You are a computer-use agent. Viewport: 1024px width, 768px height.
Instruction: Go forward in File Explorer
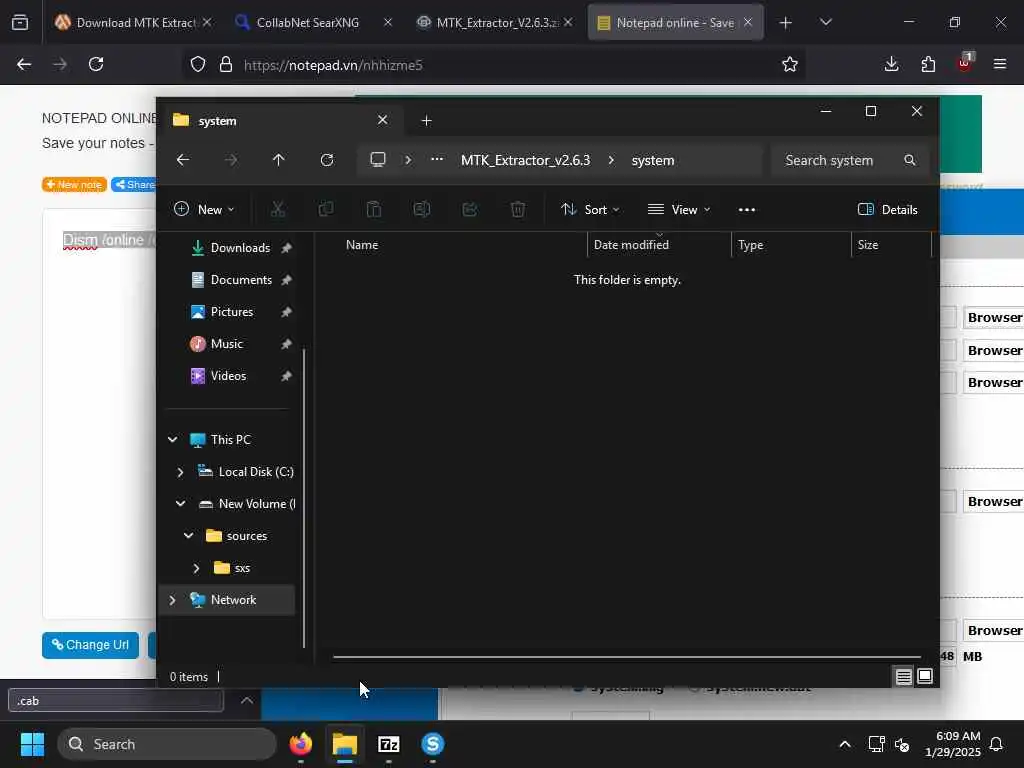coord(231,160)
